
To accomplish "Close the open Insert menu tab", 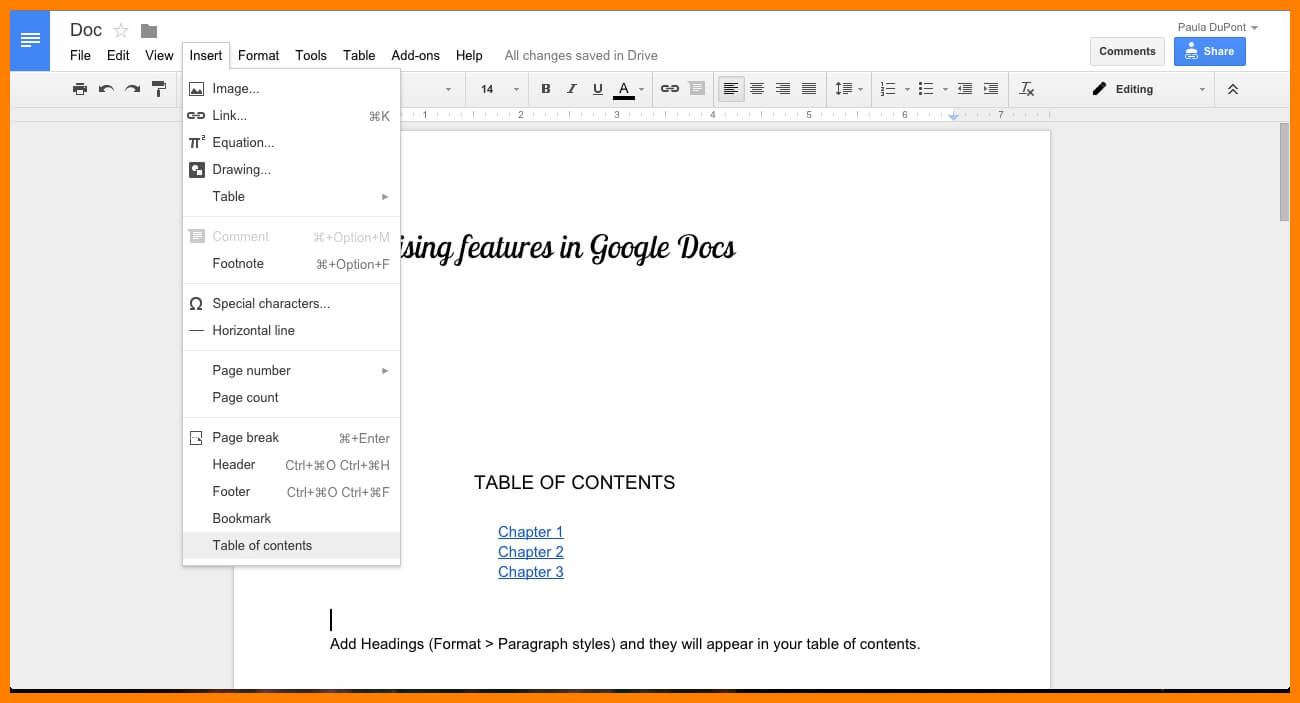I will pyautogui.click(x=206, y=55).
